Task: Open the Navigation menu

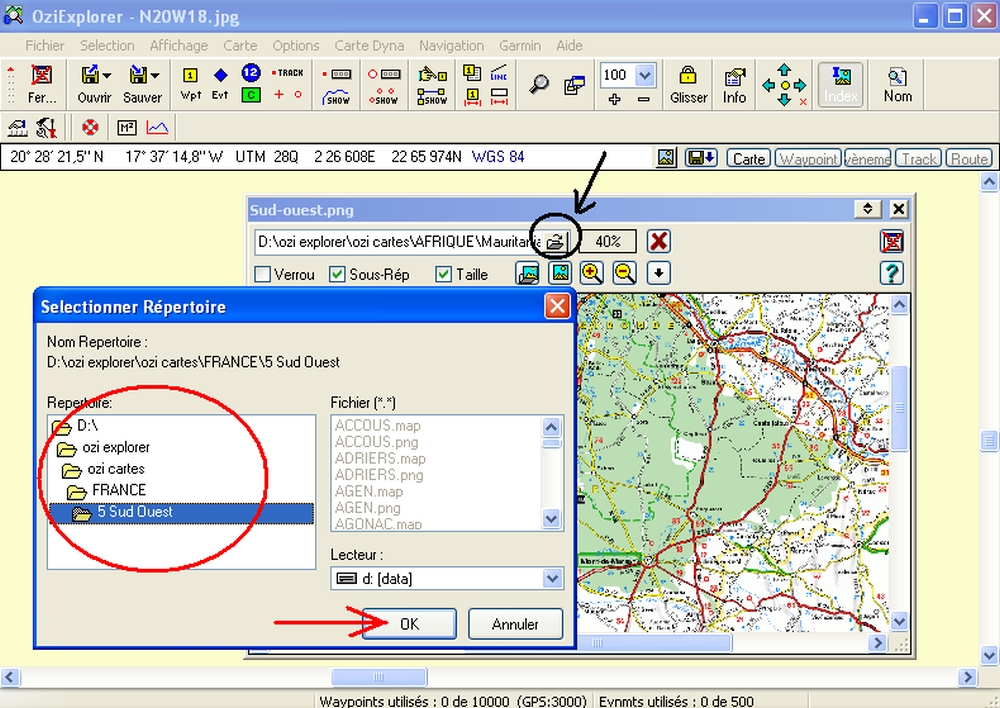Action: (x=451, y=45)
